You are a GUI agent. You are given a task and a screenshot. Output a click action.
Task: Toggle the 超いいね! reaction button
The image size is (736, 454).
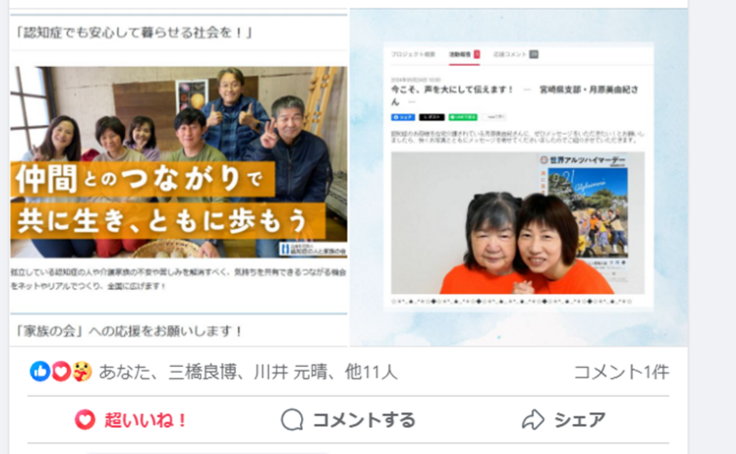click(x=131, y=420)
